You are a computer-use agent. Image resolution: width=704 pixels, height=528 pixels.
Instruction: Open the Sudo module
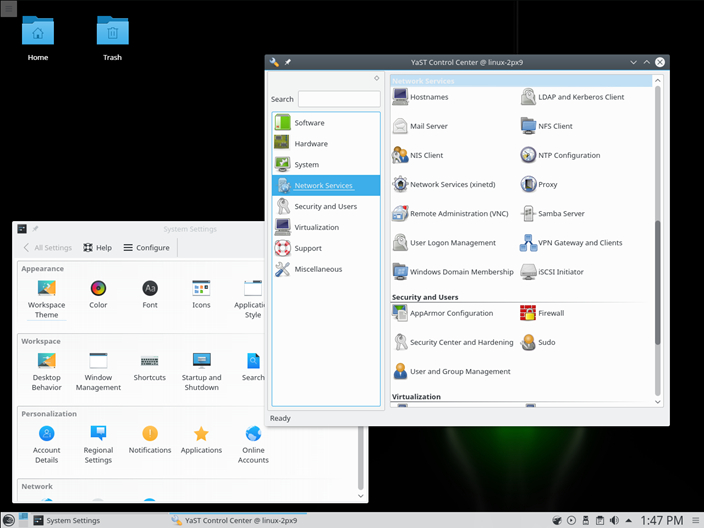538,343
